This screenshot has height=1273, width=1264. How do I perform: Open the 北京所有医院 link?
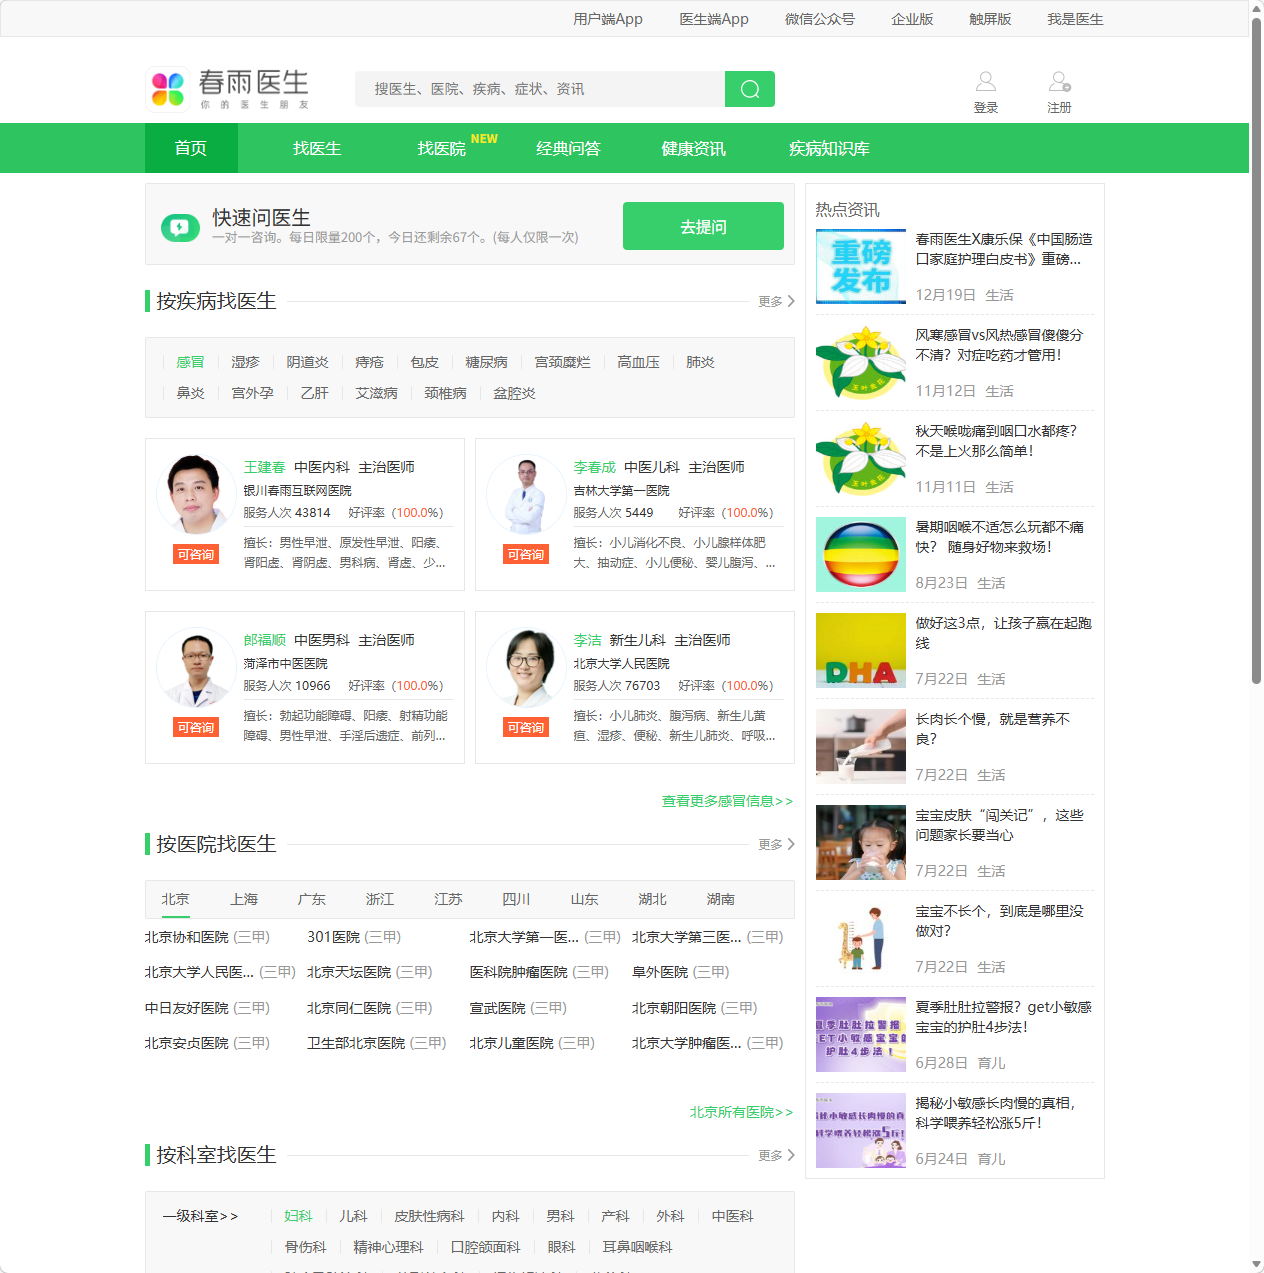coord(740,1112)
